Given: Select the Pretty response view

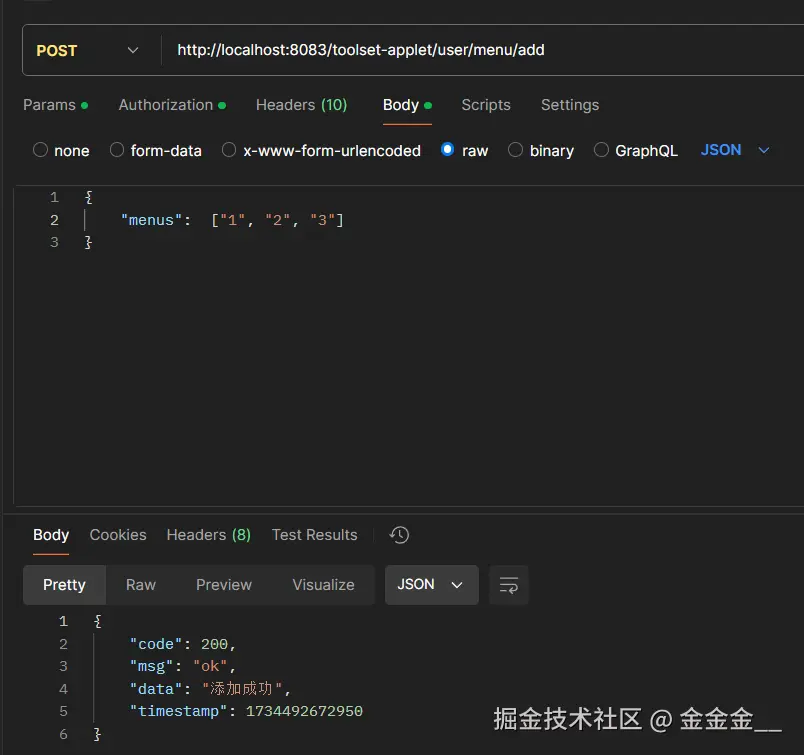Looking at the screenshot, I should 64,585.
